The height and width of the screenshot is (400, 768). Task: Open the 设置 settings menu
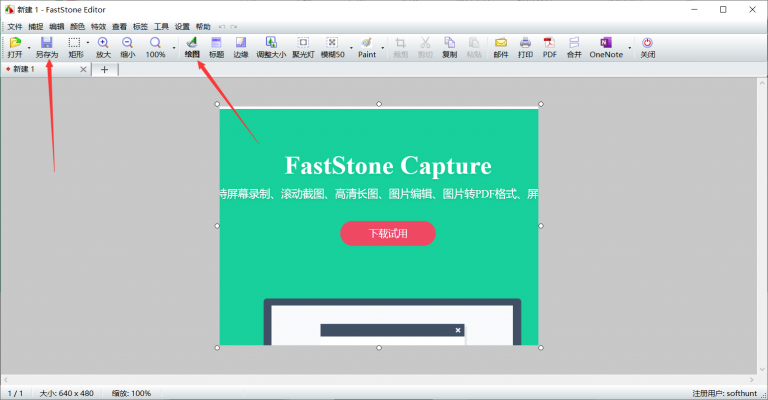(x=182, y=26)
